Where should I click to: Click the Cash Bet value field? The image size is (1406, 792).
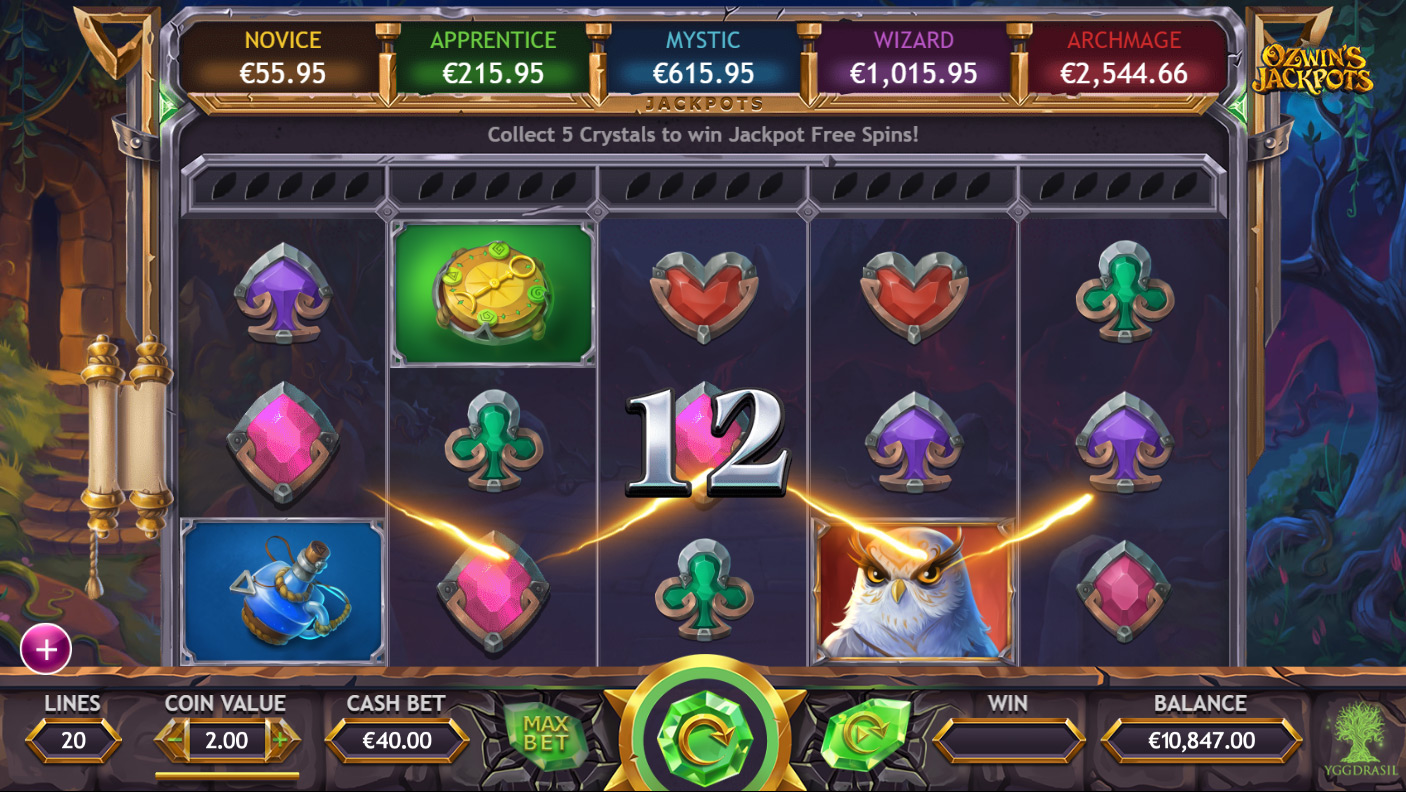click(x=397, y=741)
